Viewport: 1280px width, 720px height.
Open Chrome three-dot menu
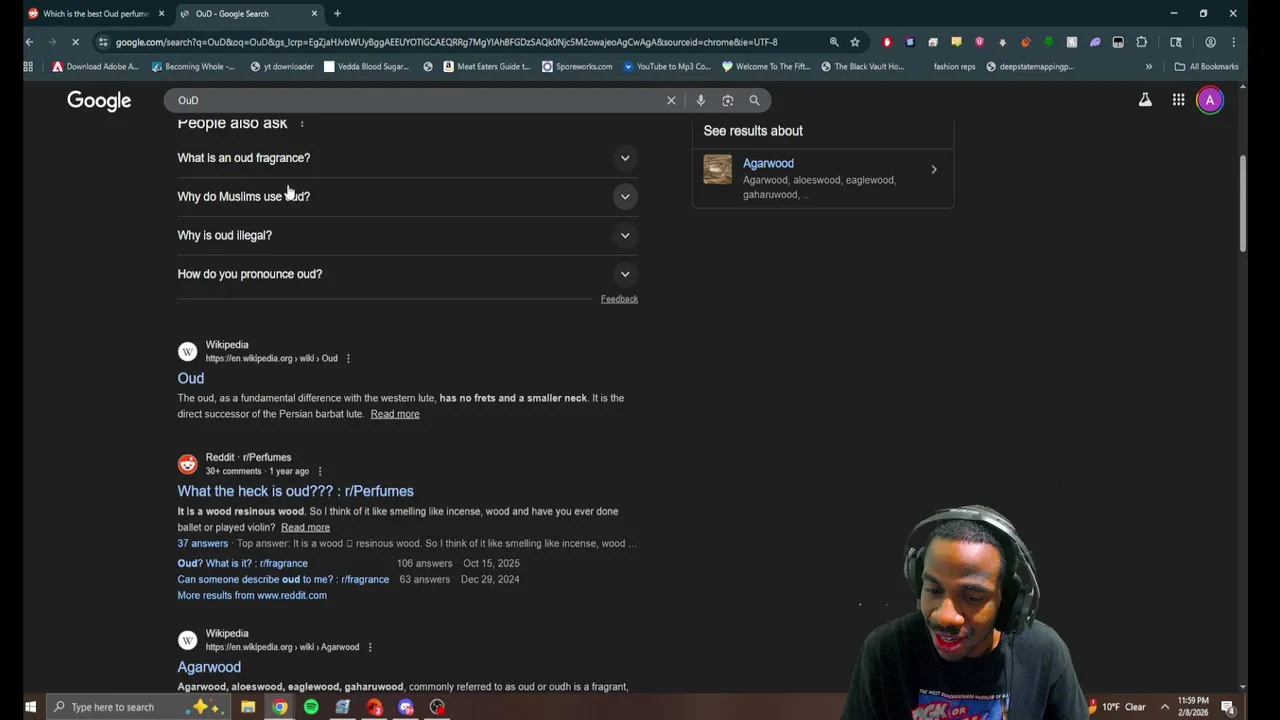click(1233, 42)
